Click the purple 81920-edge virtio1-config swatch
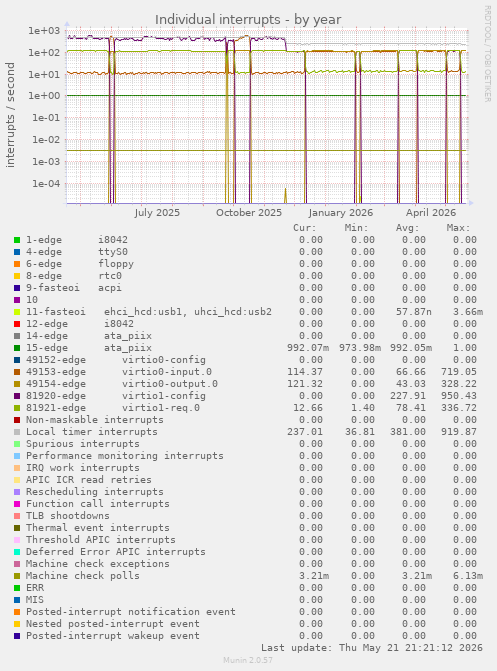 coord(17,396)
